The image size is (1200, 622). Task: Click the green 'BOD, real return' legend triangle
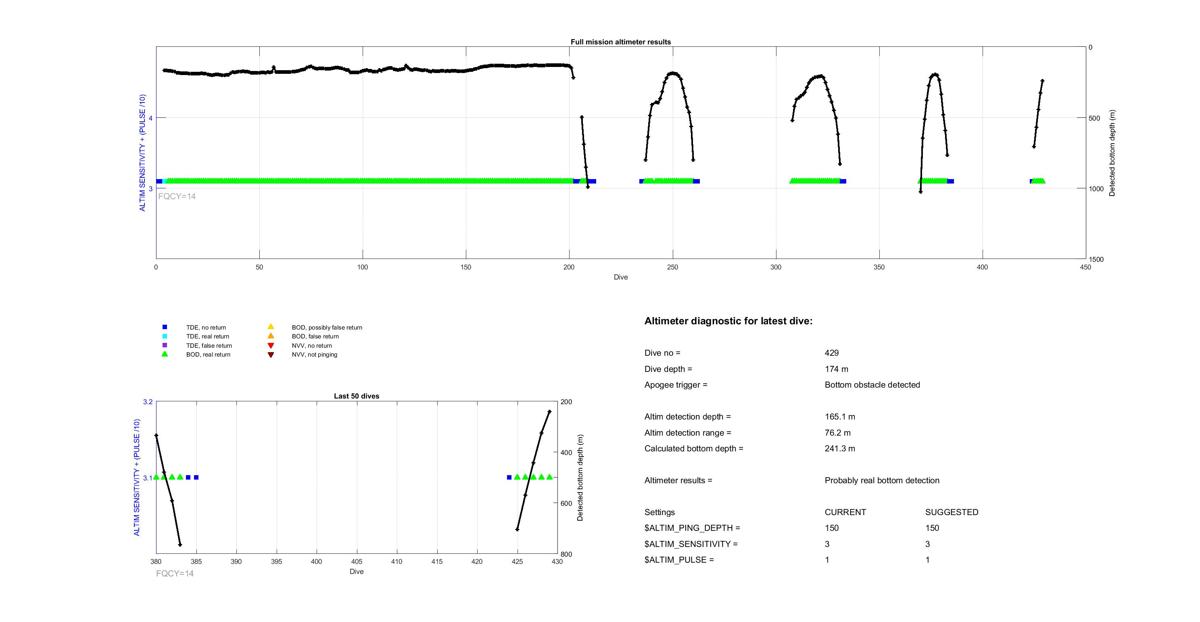165,354
